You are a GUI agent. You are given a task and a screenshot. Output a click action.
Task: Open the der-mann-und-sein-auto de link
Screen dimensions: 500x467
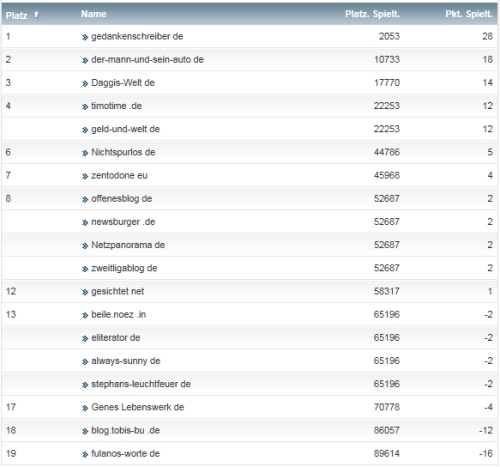point(147,60)
